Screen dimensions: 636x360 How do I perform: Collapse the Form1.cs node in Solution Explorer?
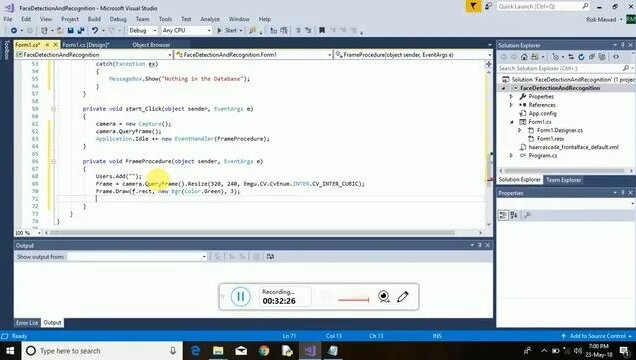tap(511, 122)
